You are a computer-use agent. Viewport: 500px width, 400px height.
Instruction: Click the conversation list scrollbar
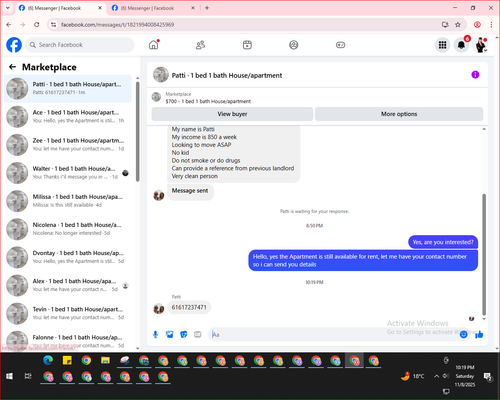[137, 132]
